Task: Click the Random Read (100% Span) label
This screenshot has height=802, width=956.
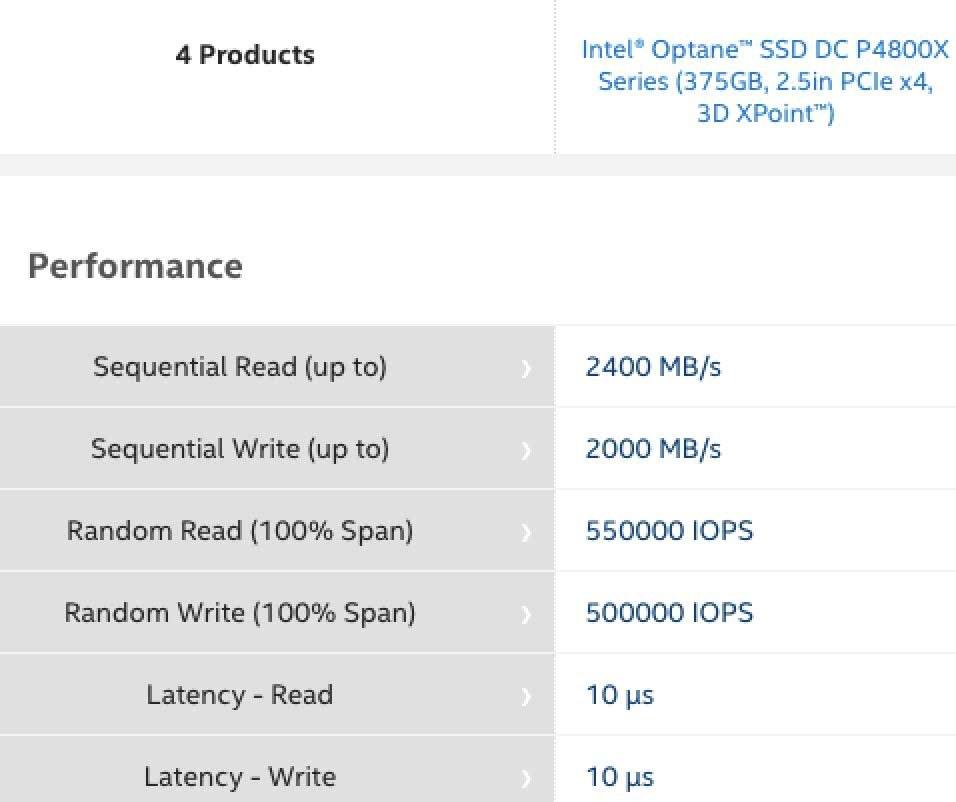Action: (240, 531)
